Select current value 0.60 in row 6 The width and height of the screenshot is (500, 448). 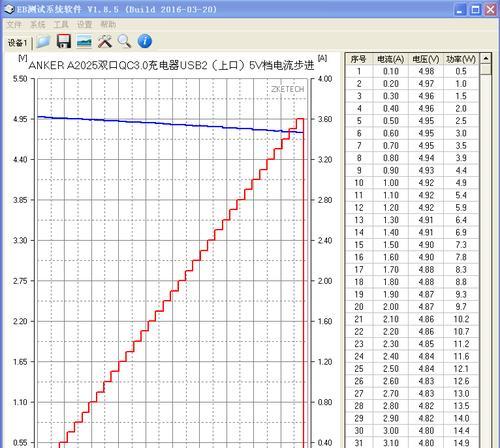(x=391, y=133)
